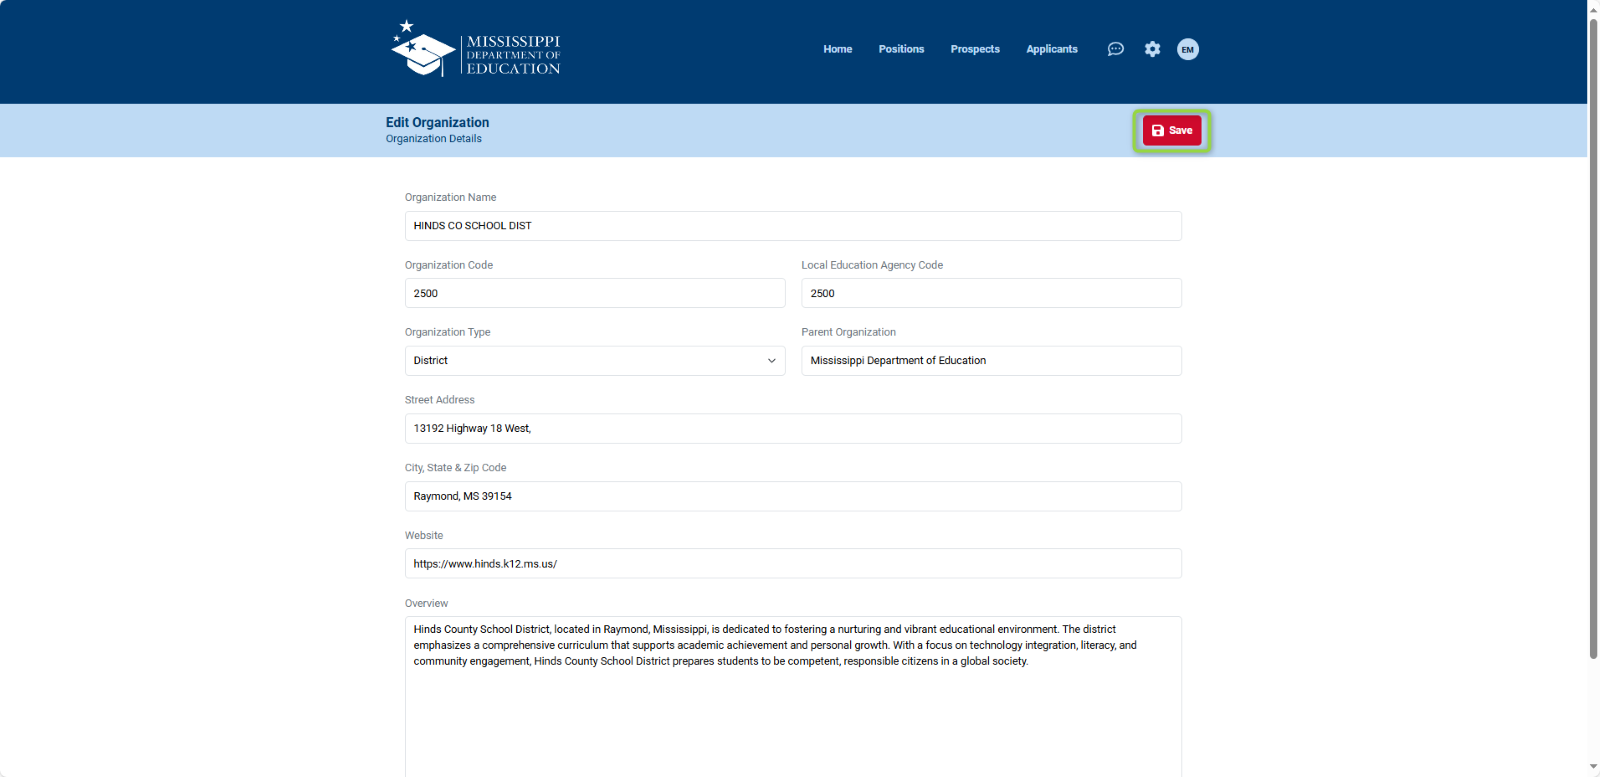Image resolution: width=1600 pixels, height=777 pixels.
Task: Click the 'Organization Type' label
Action: pyautogui.click(x=447, y=332)
